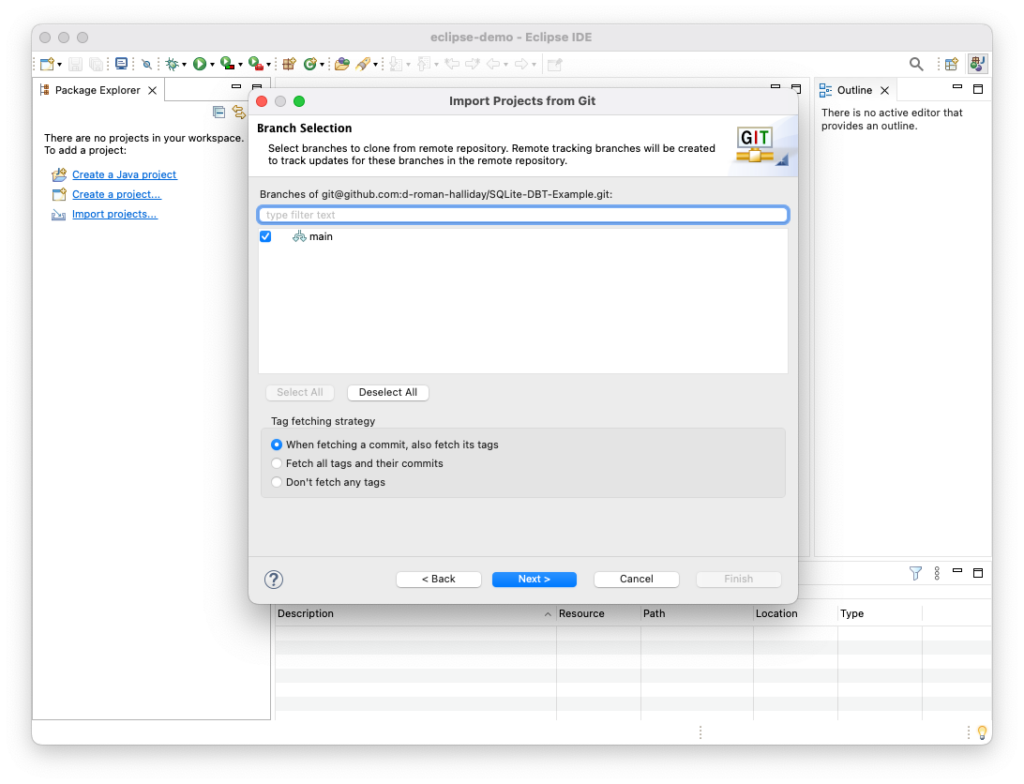This screenshot has width=1024, height=784.
Task: Click the Search flashlight toolbar icon
Action: coord(363,64)
